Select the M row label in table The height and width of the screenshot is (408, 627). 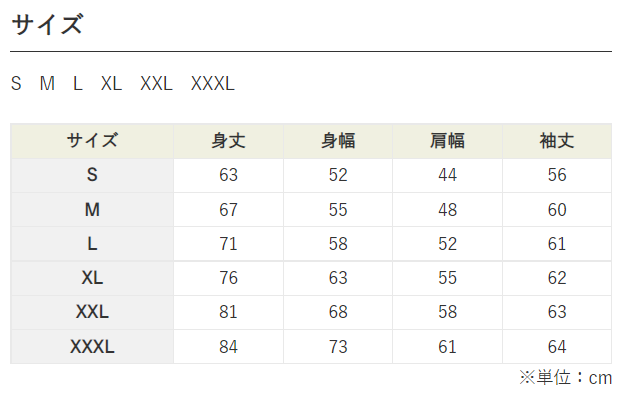(92, 210)
